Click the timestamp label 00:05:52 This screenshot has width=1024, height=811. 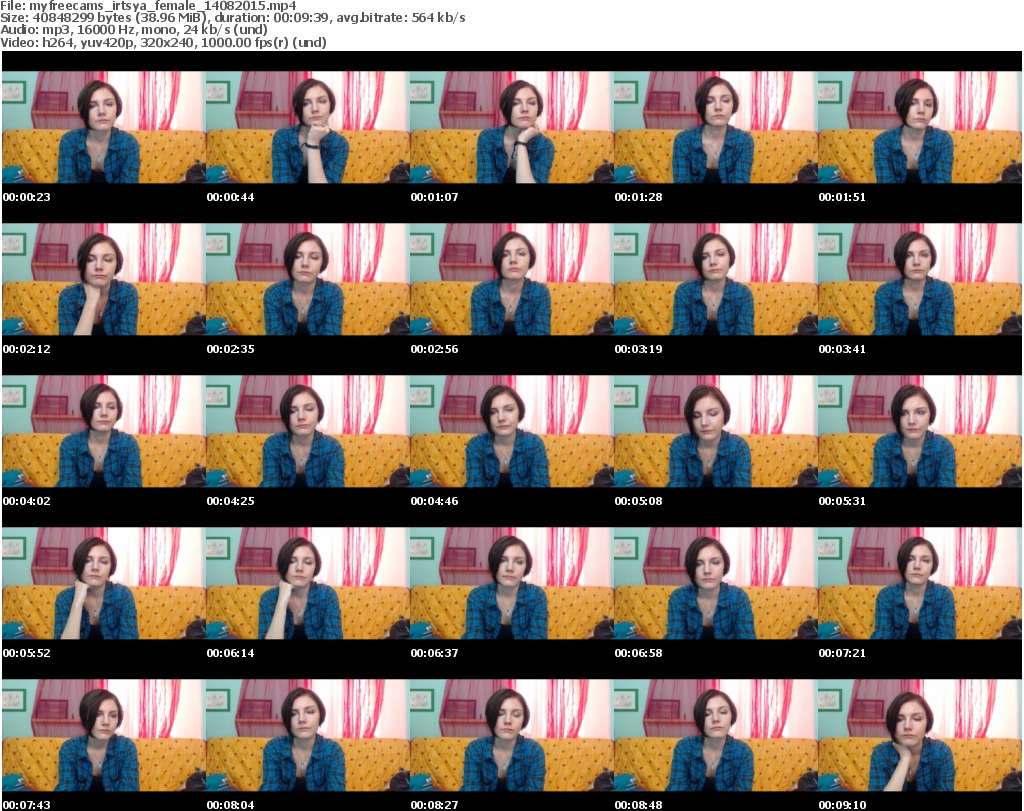(27, 653)
